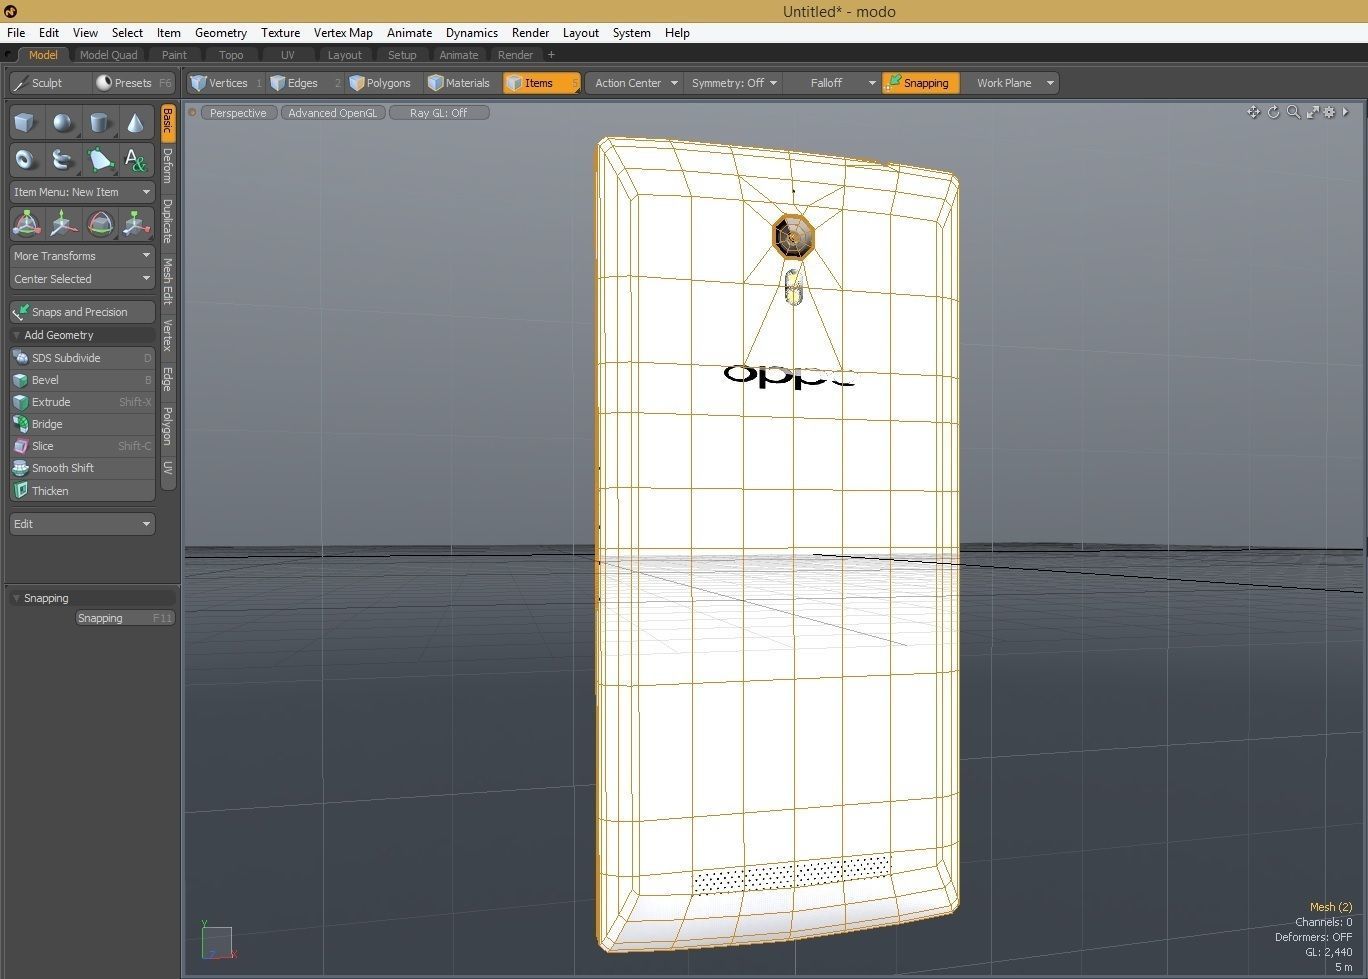
Task: Activate the Scale tool icon
Action: pyautogui.click(x=135, y=224)
